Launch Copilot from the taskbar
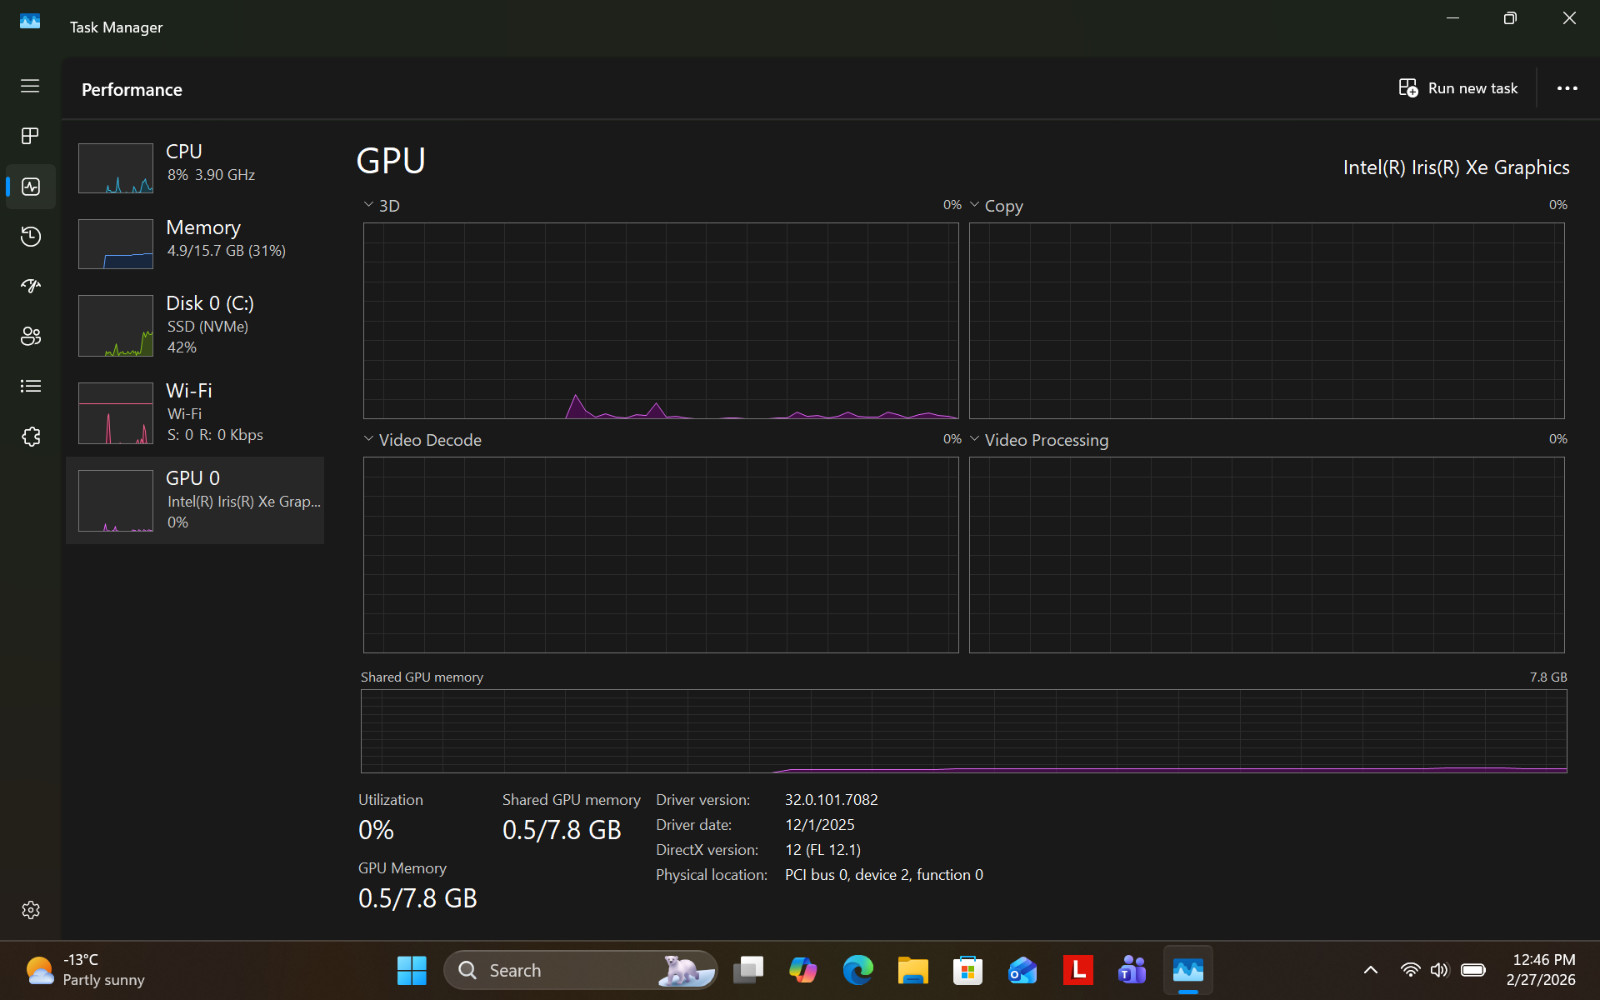Image resolution: width=1600 pixels, height=1000 pixels. [x=803, y=970]
